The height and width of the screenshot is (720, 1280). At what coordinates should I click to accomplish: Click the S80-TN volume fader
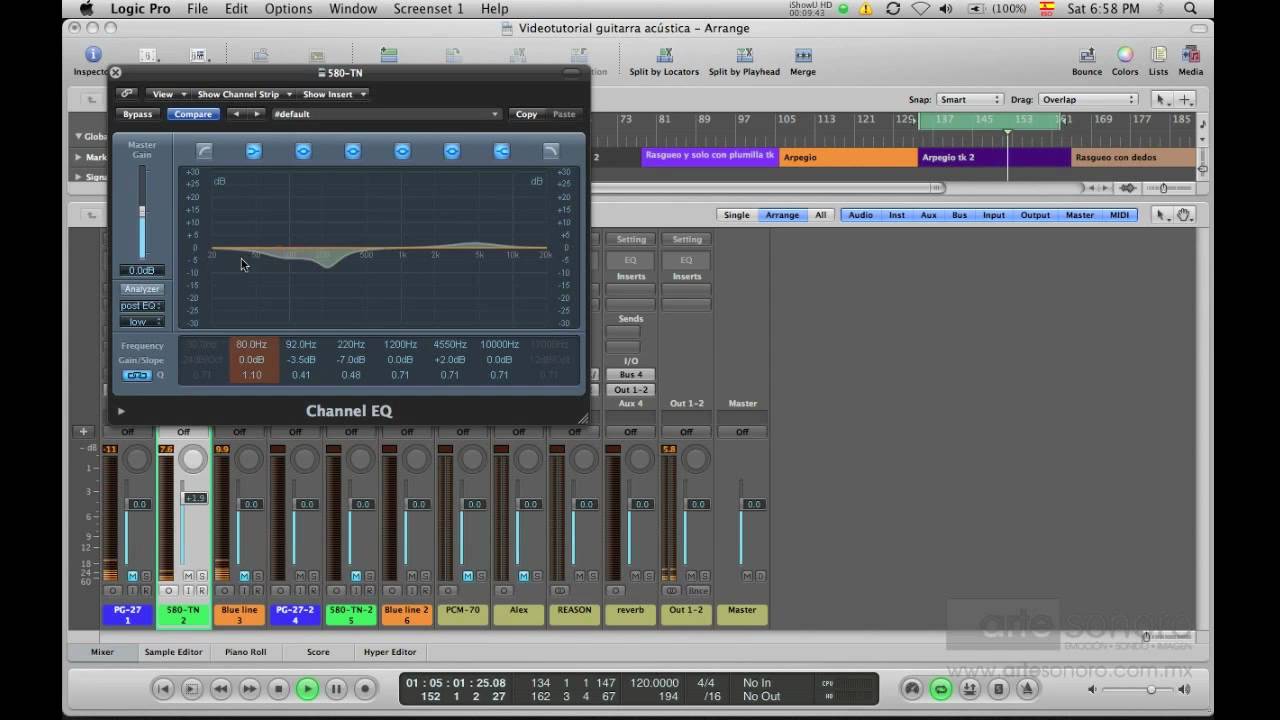(x=194, y=498)
